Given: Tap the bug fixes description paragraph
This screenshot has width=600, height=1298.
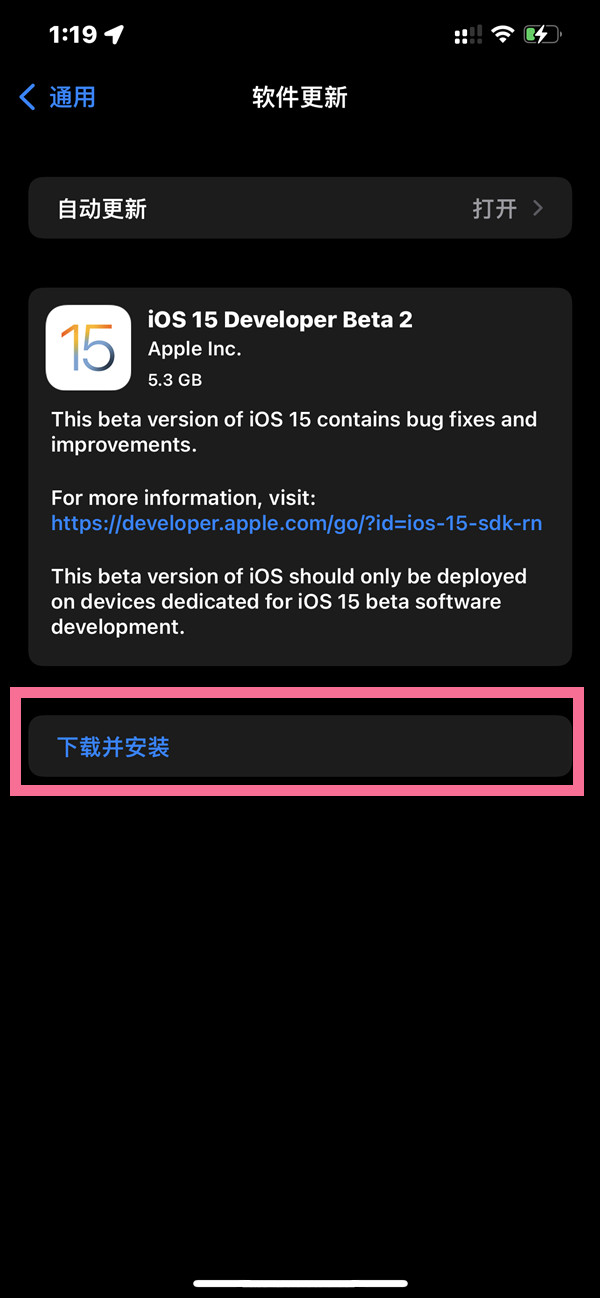Looking at the screenshot, I should click(294, 431).
